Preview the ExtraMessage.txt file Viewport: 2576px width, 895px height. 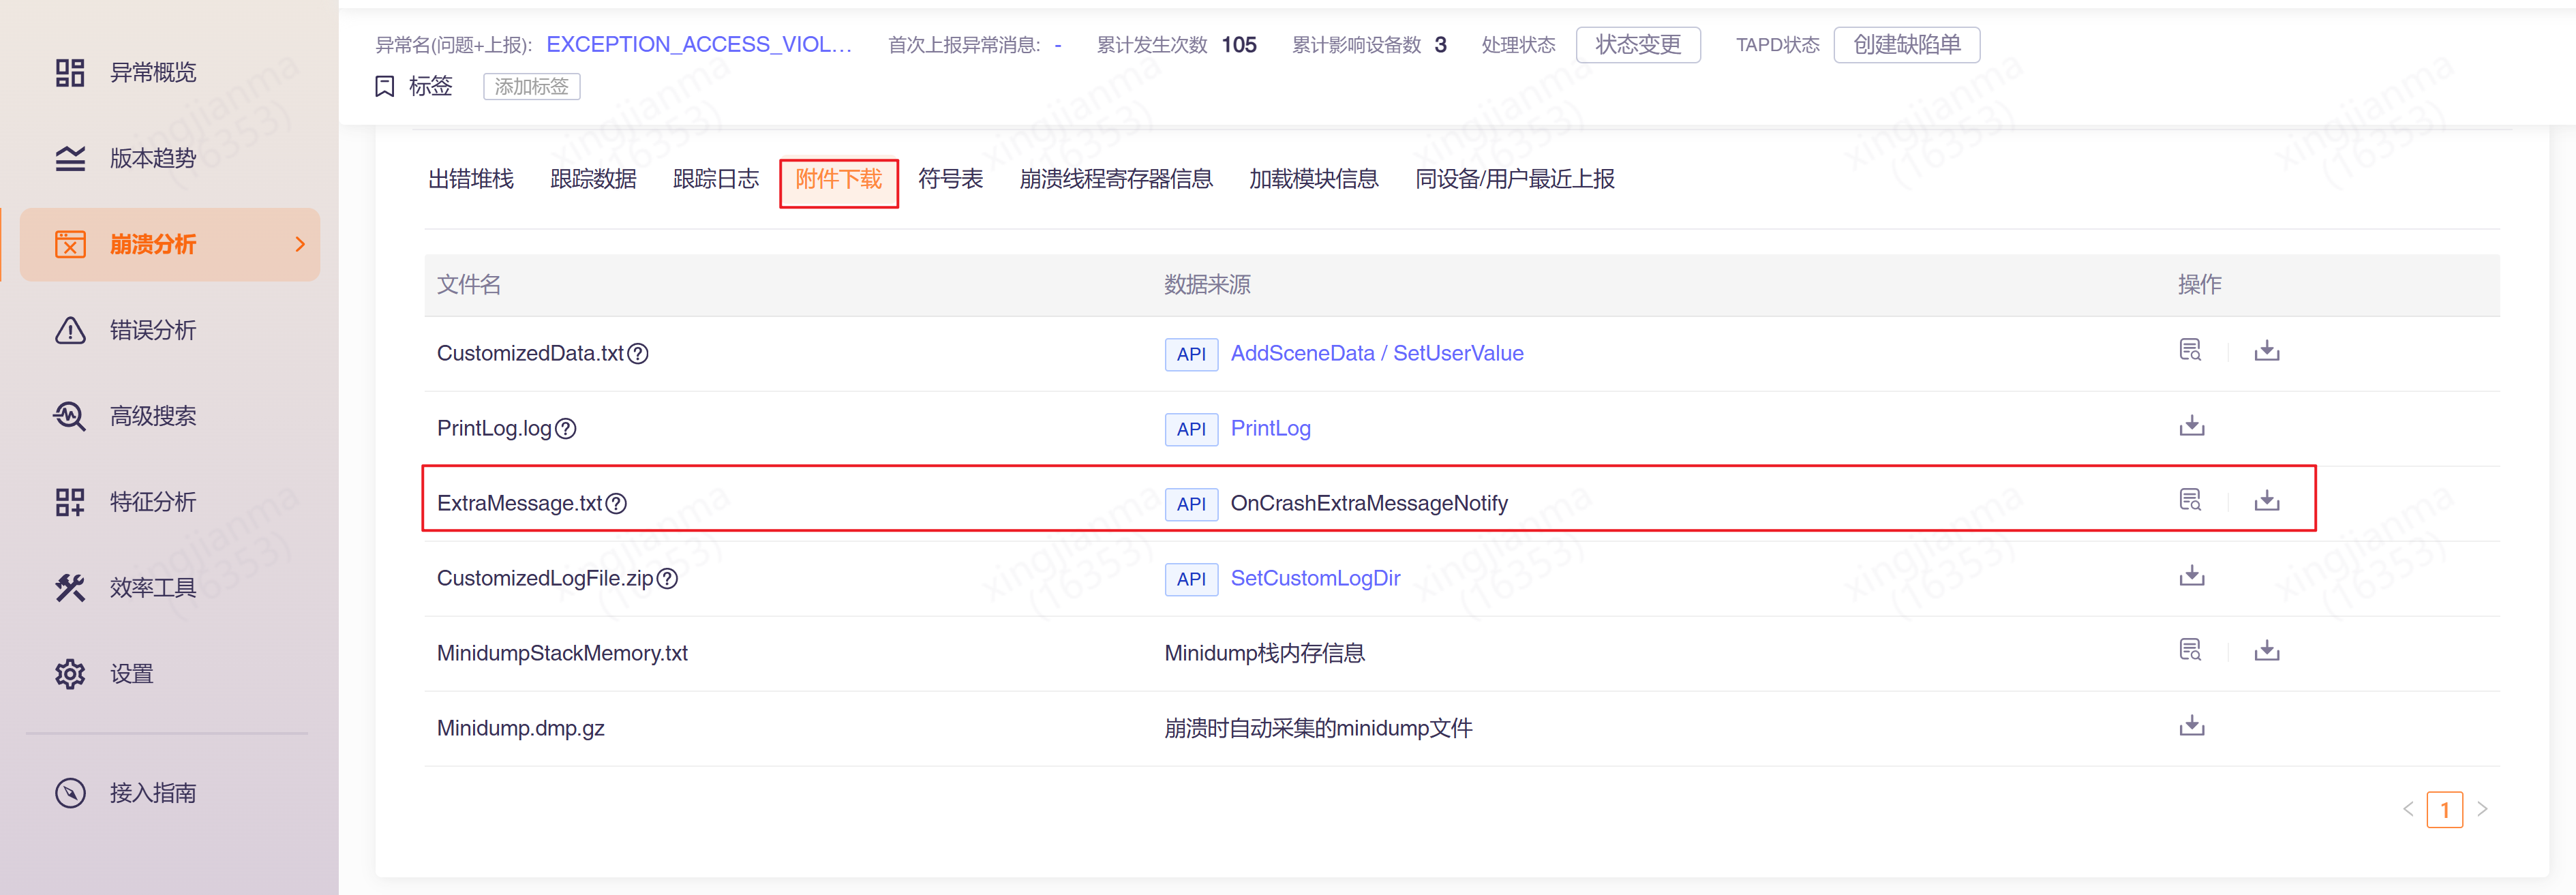pos(2189,501)
